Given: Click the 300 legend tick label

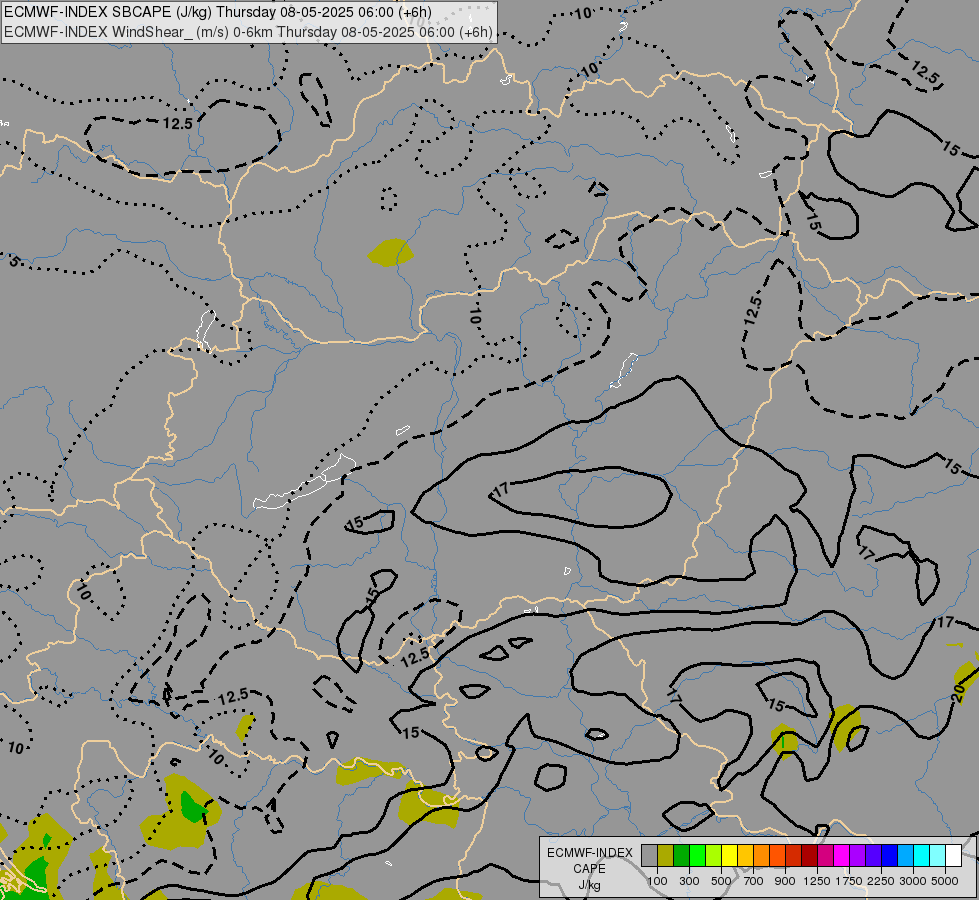Looking at the screenshot, I should (689, 881).
